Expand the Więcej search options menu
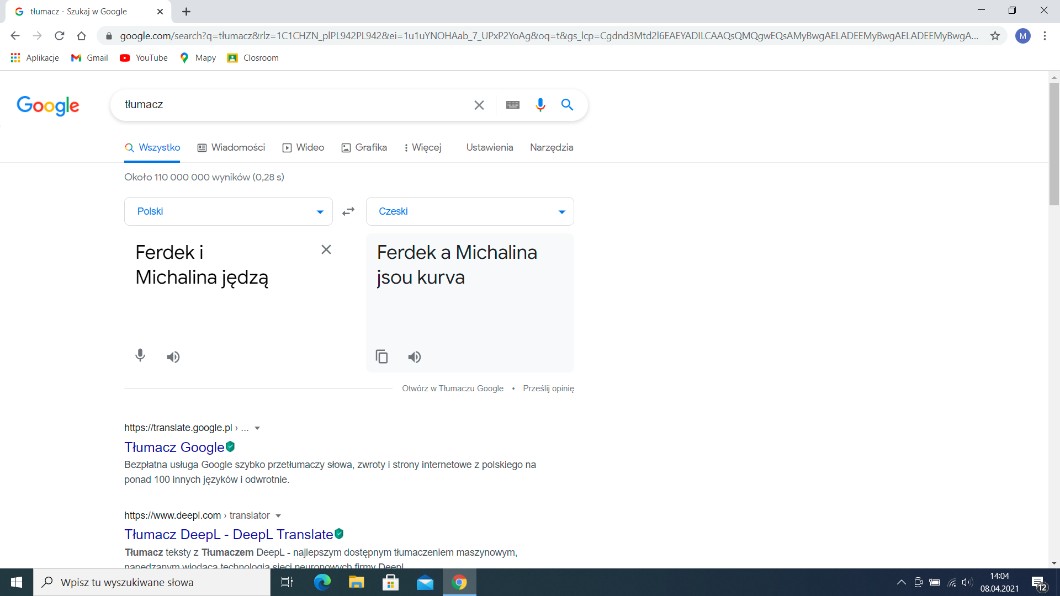The width and height of the screenshot is (1060, 596). pyautogui.click(x=423, y=147)
